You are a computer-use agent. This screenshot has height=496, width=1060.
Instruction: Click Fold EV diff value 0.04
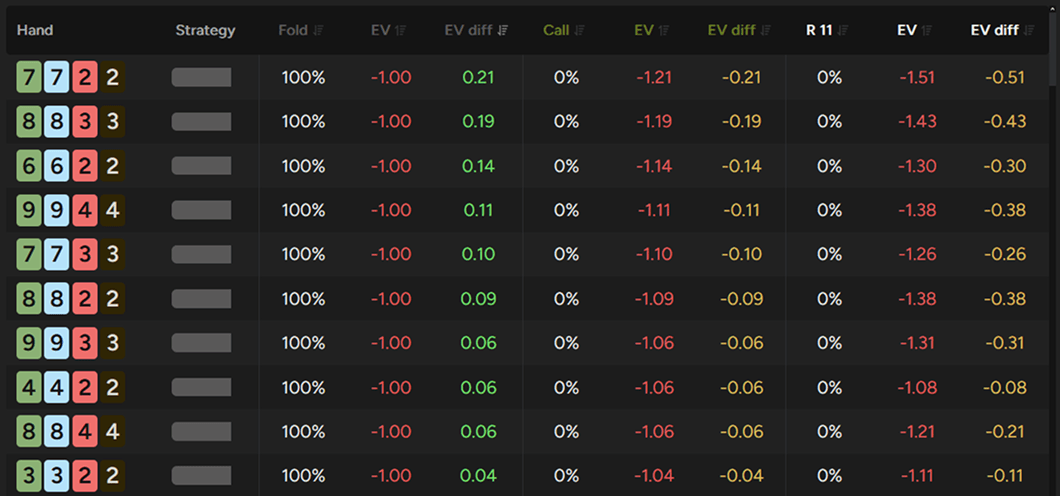[x=479, y=476]
